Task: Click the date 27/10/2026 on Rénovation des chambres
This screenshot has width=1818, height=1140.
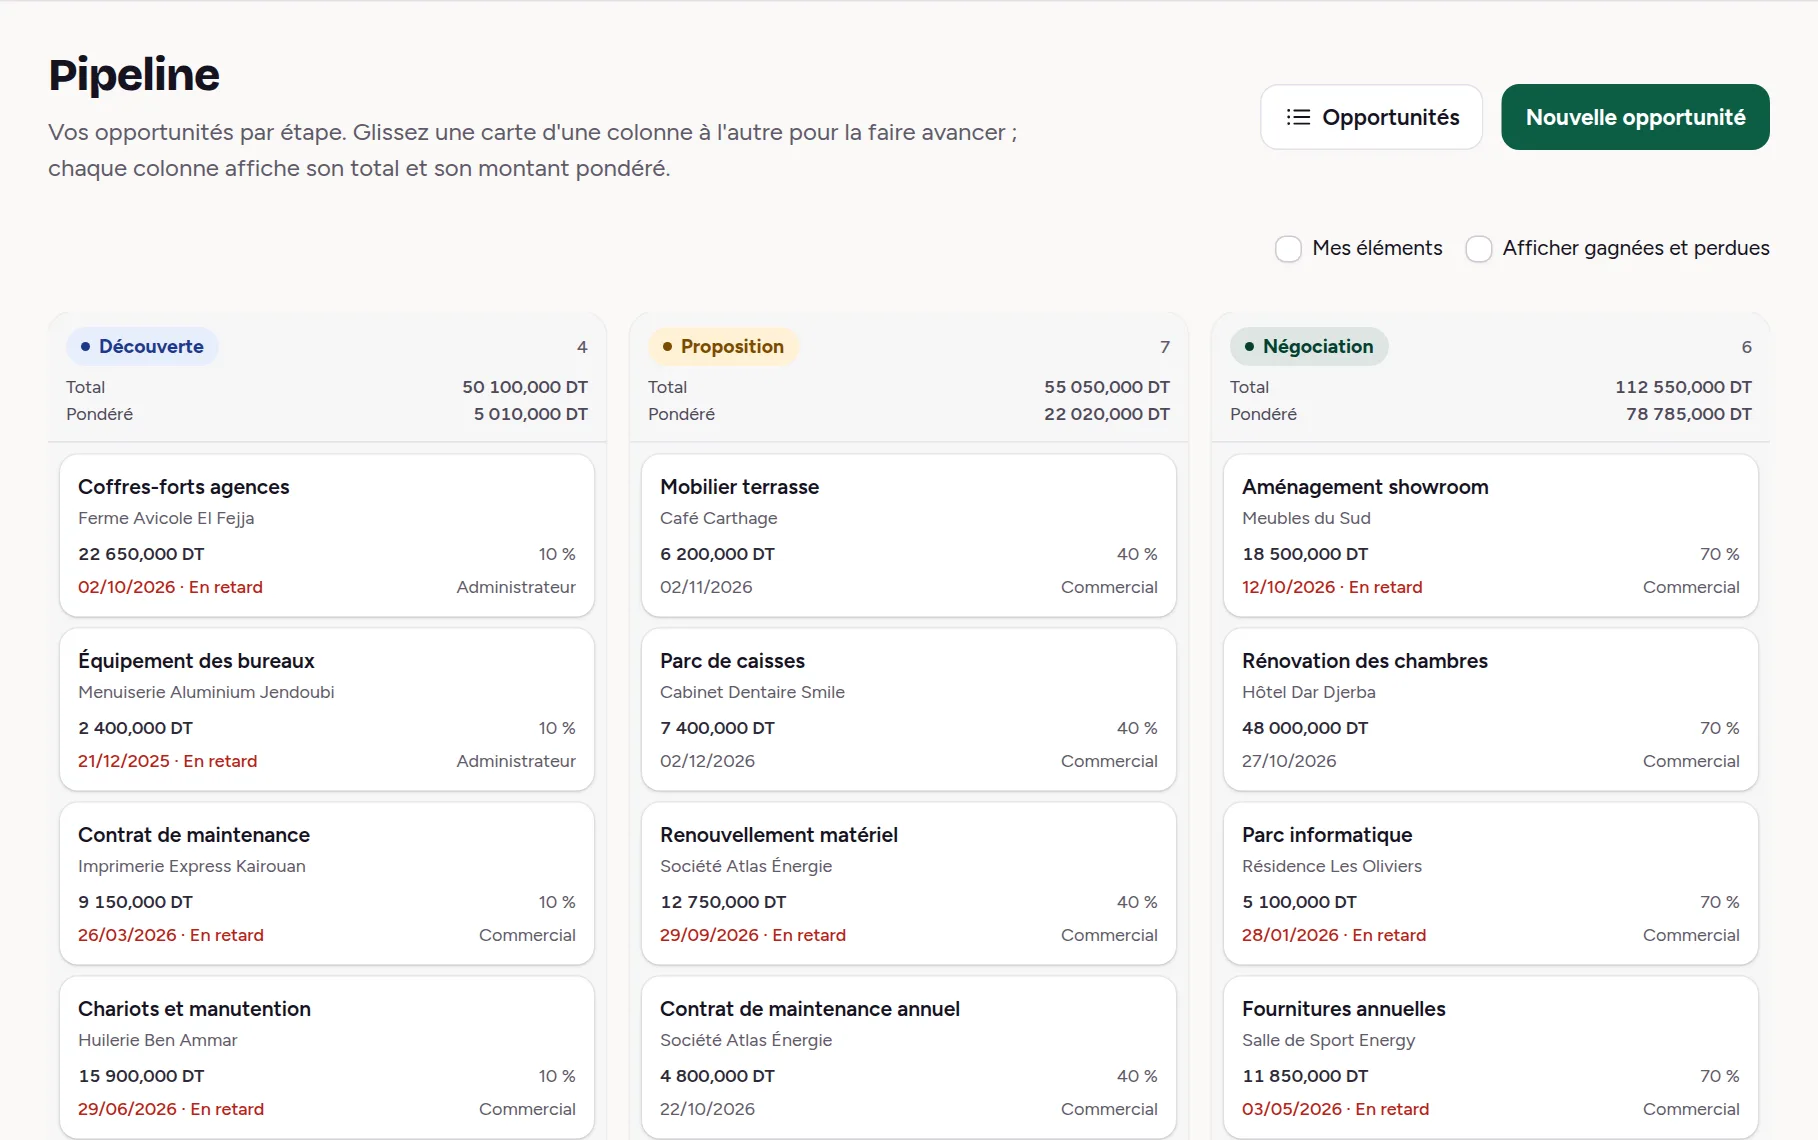Action: pos(1289,761)
